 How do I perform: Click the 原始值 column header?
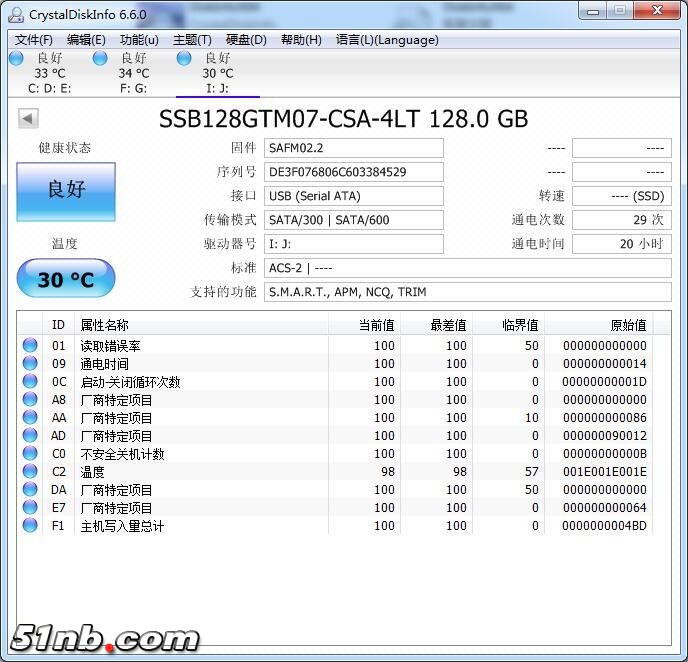tap(598, 325)
